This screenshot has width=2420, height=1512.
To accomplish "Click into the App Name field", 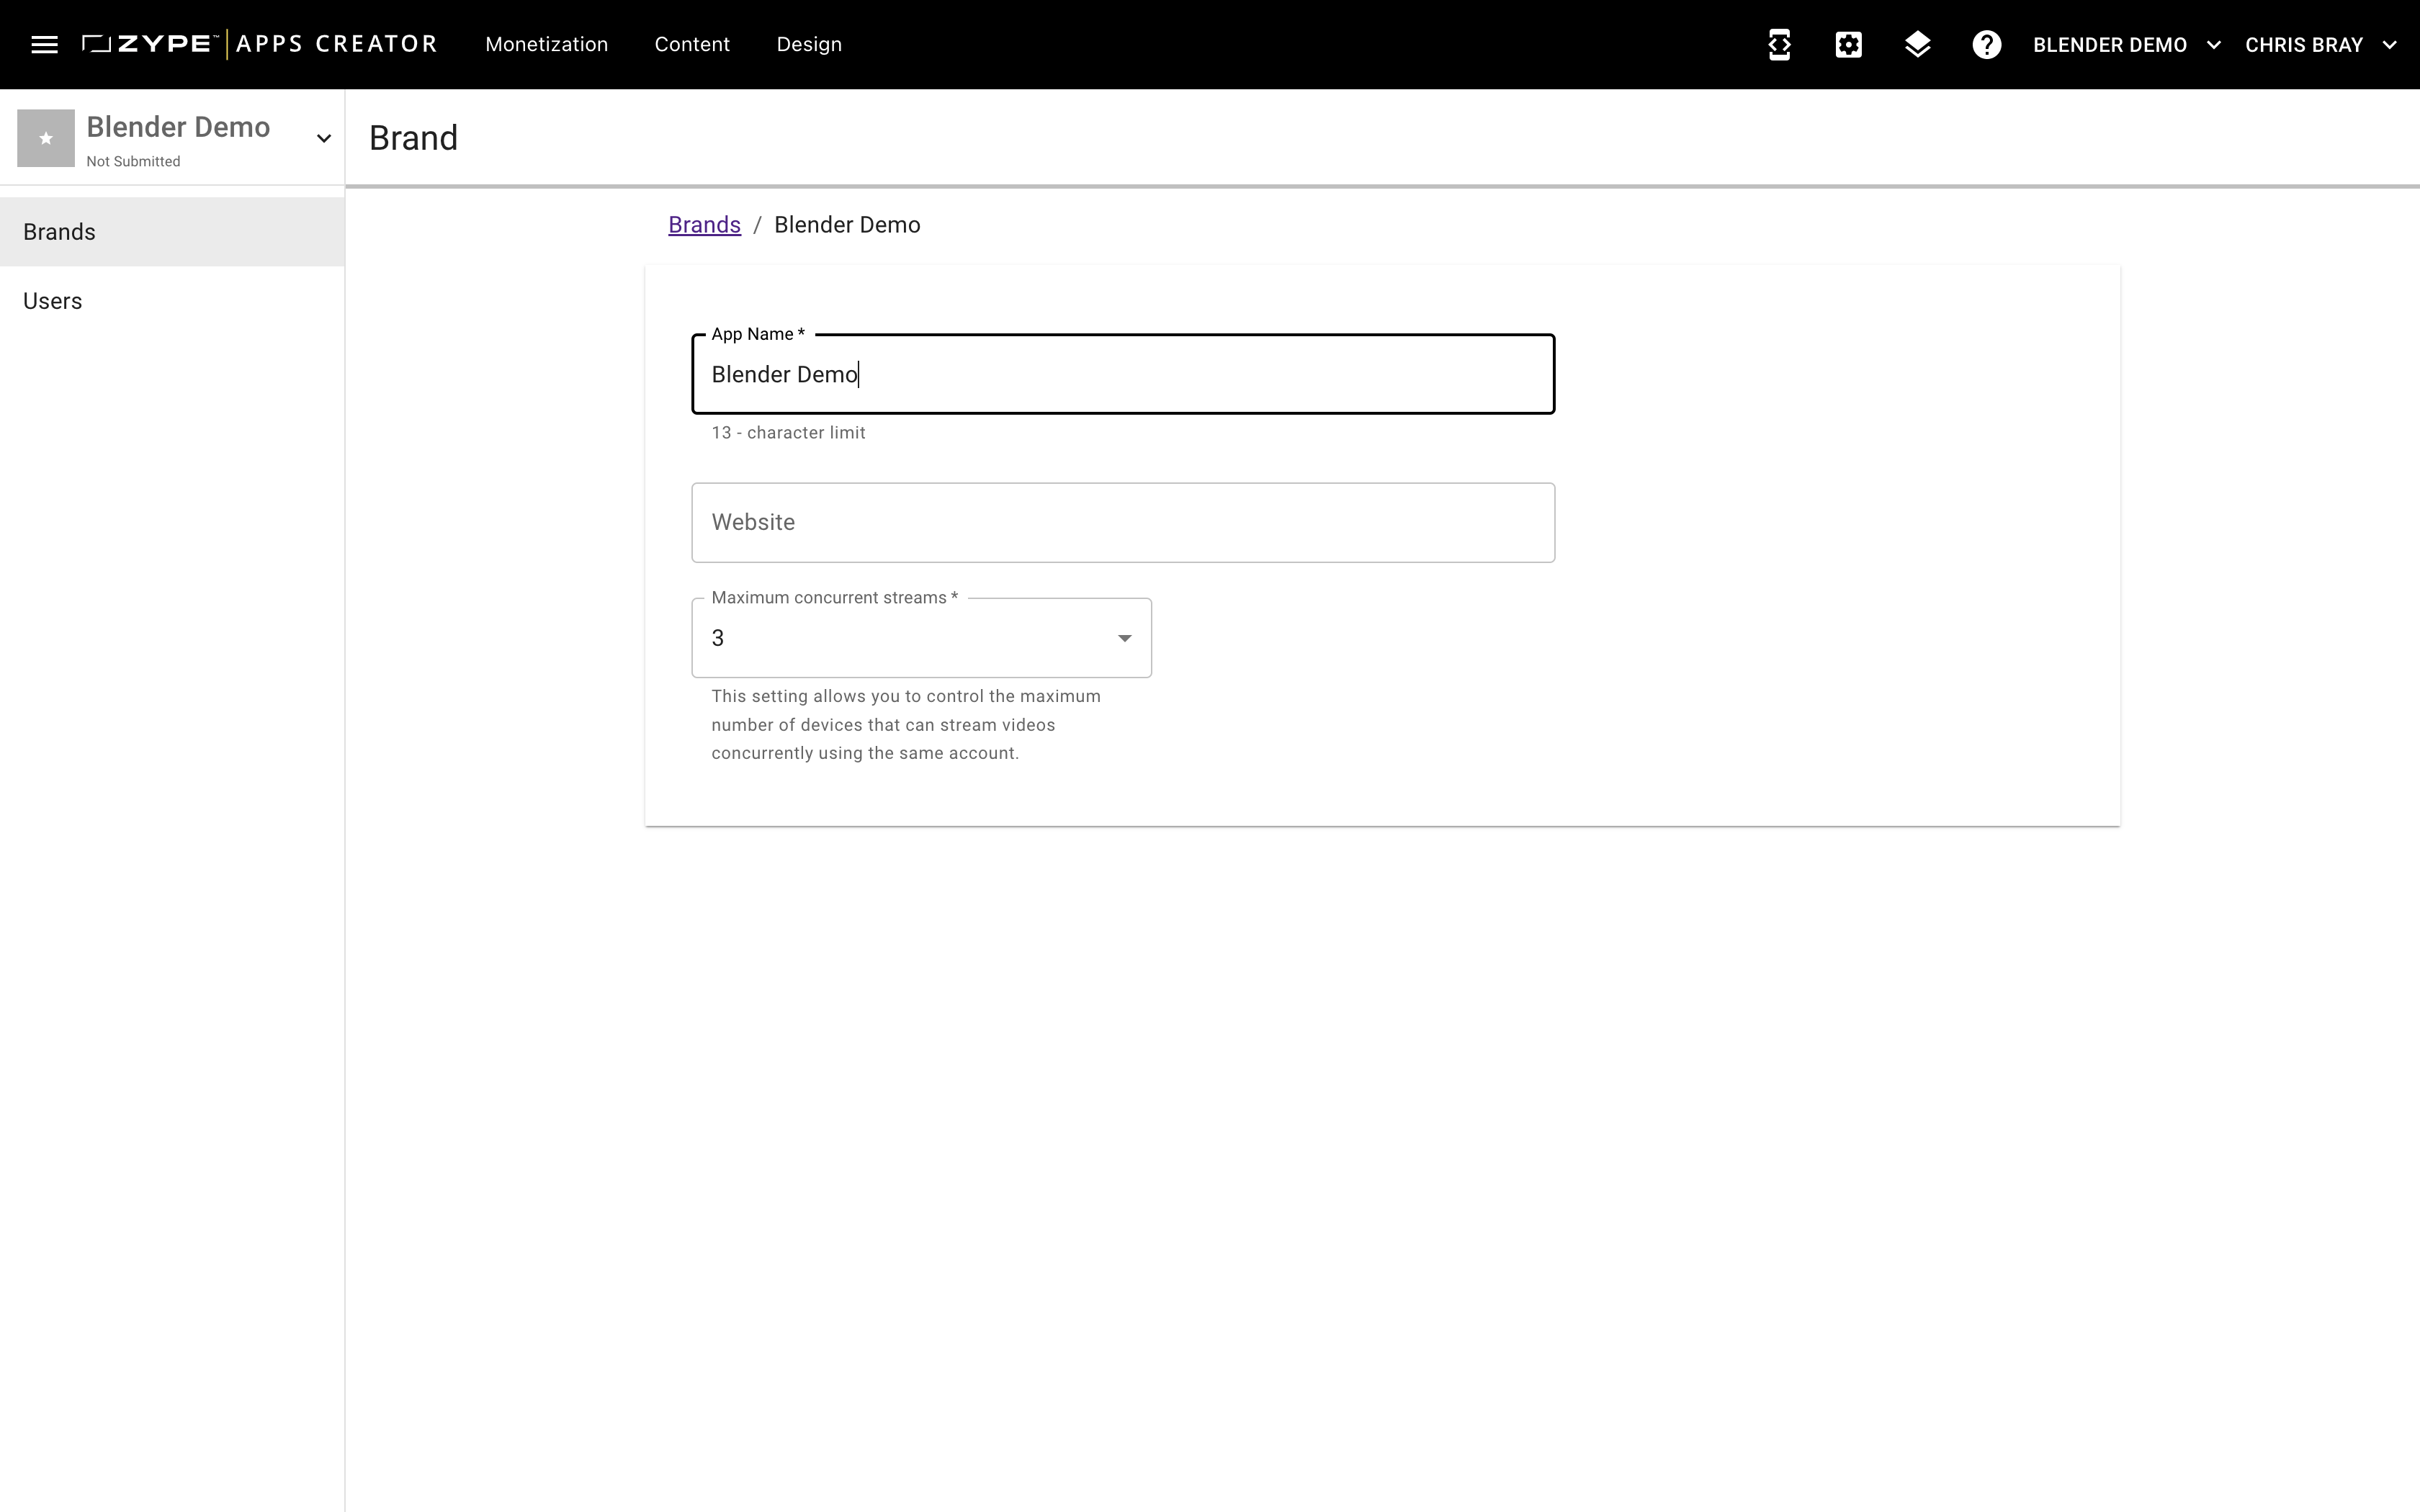I will 1122,374.
